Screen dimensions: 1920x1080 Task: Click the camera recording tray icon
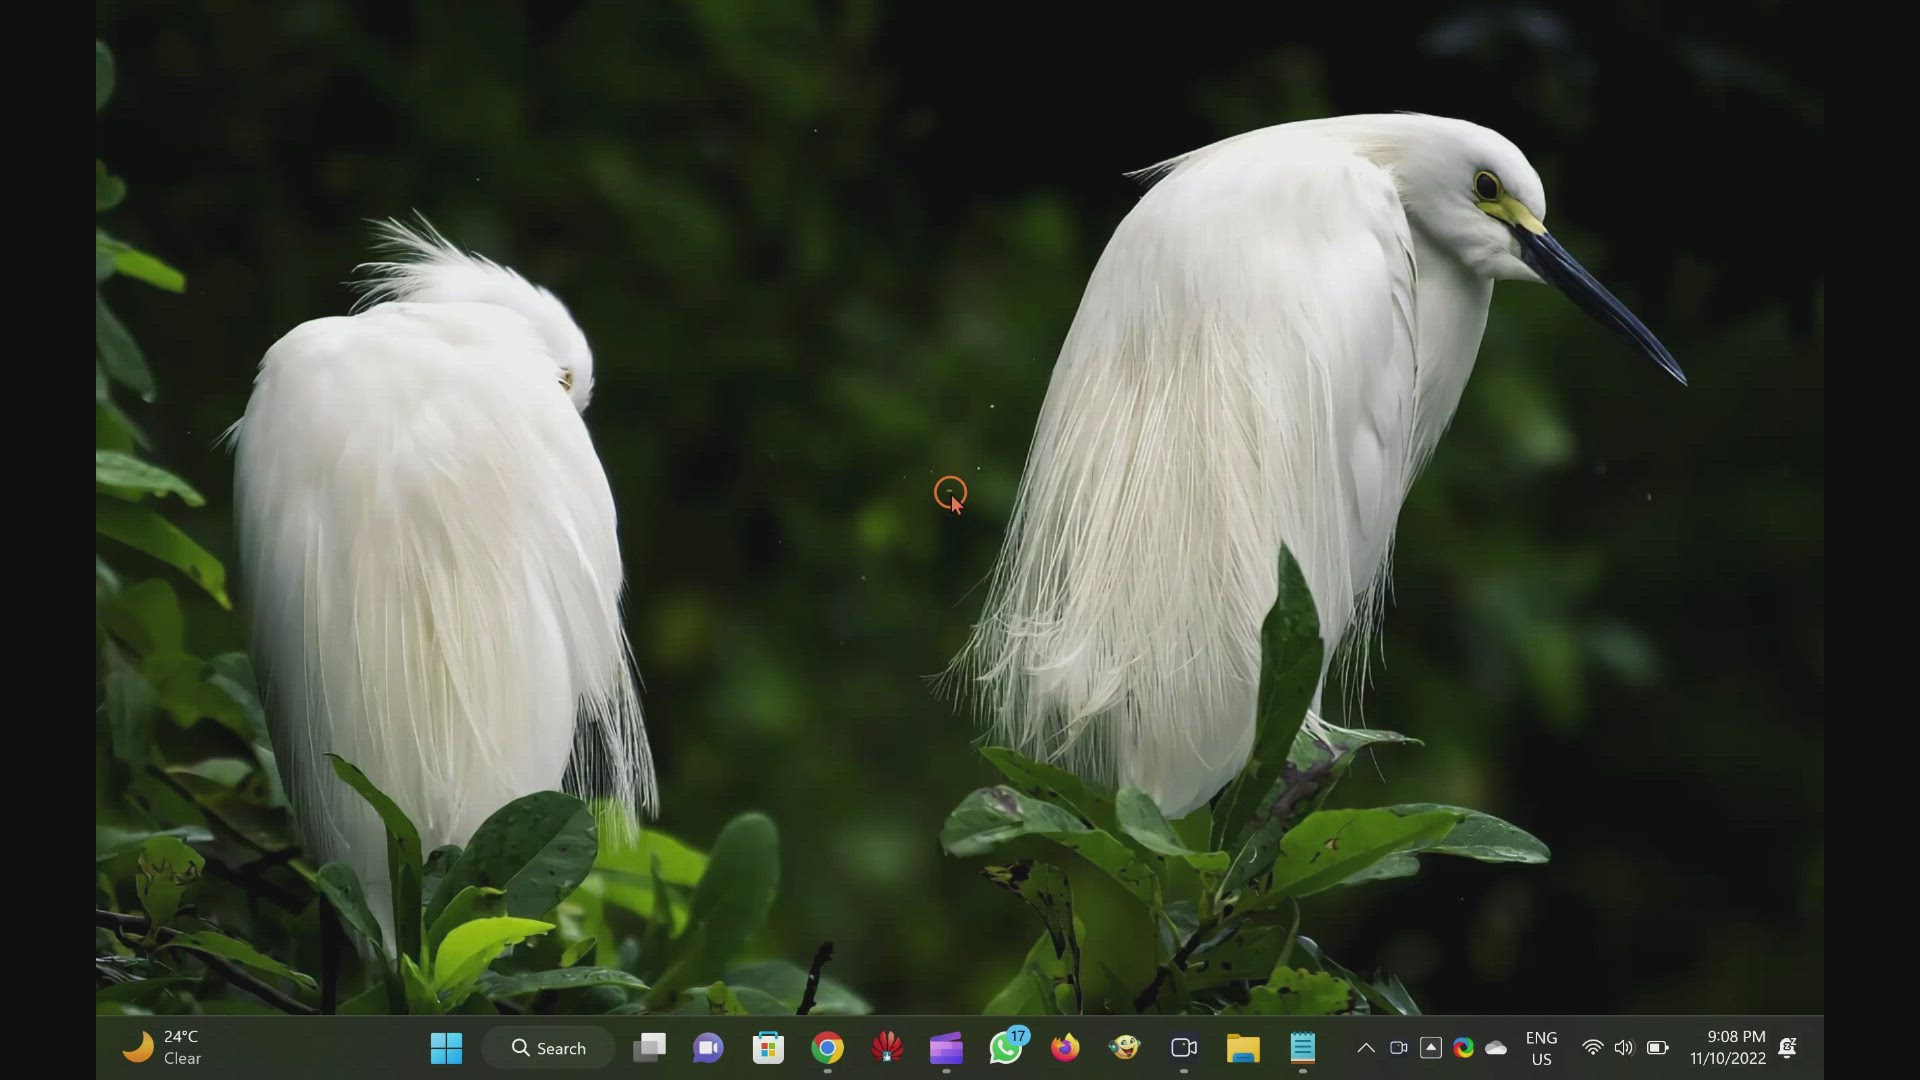click(1399, 1048)
